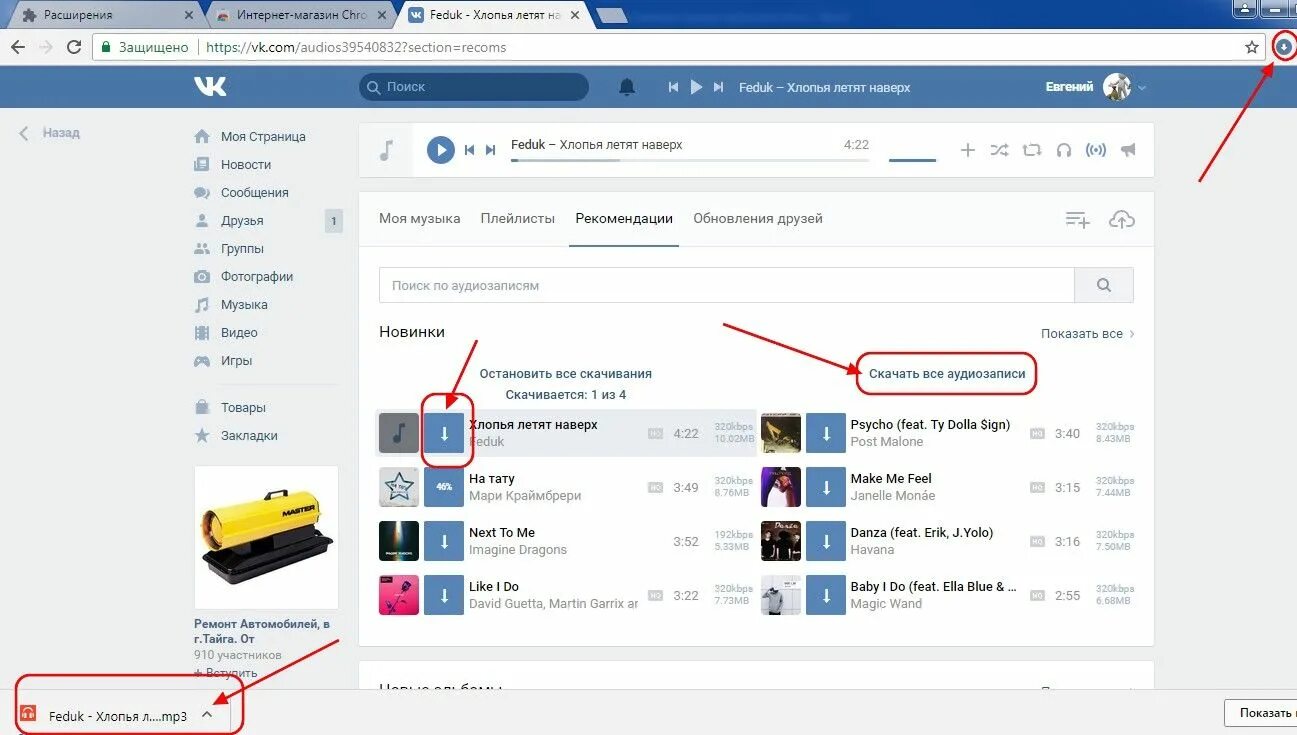Screen dimensions: 1297x735
Task: Download the track Danza
Action: pyautogui.click(x=826, y=541)
